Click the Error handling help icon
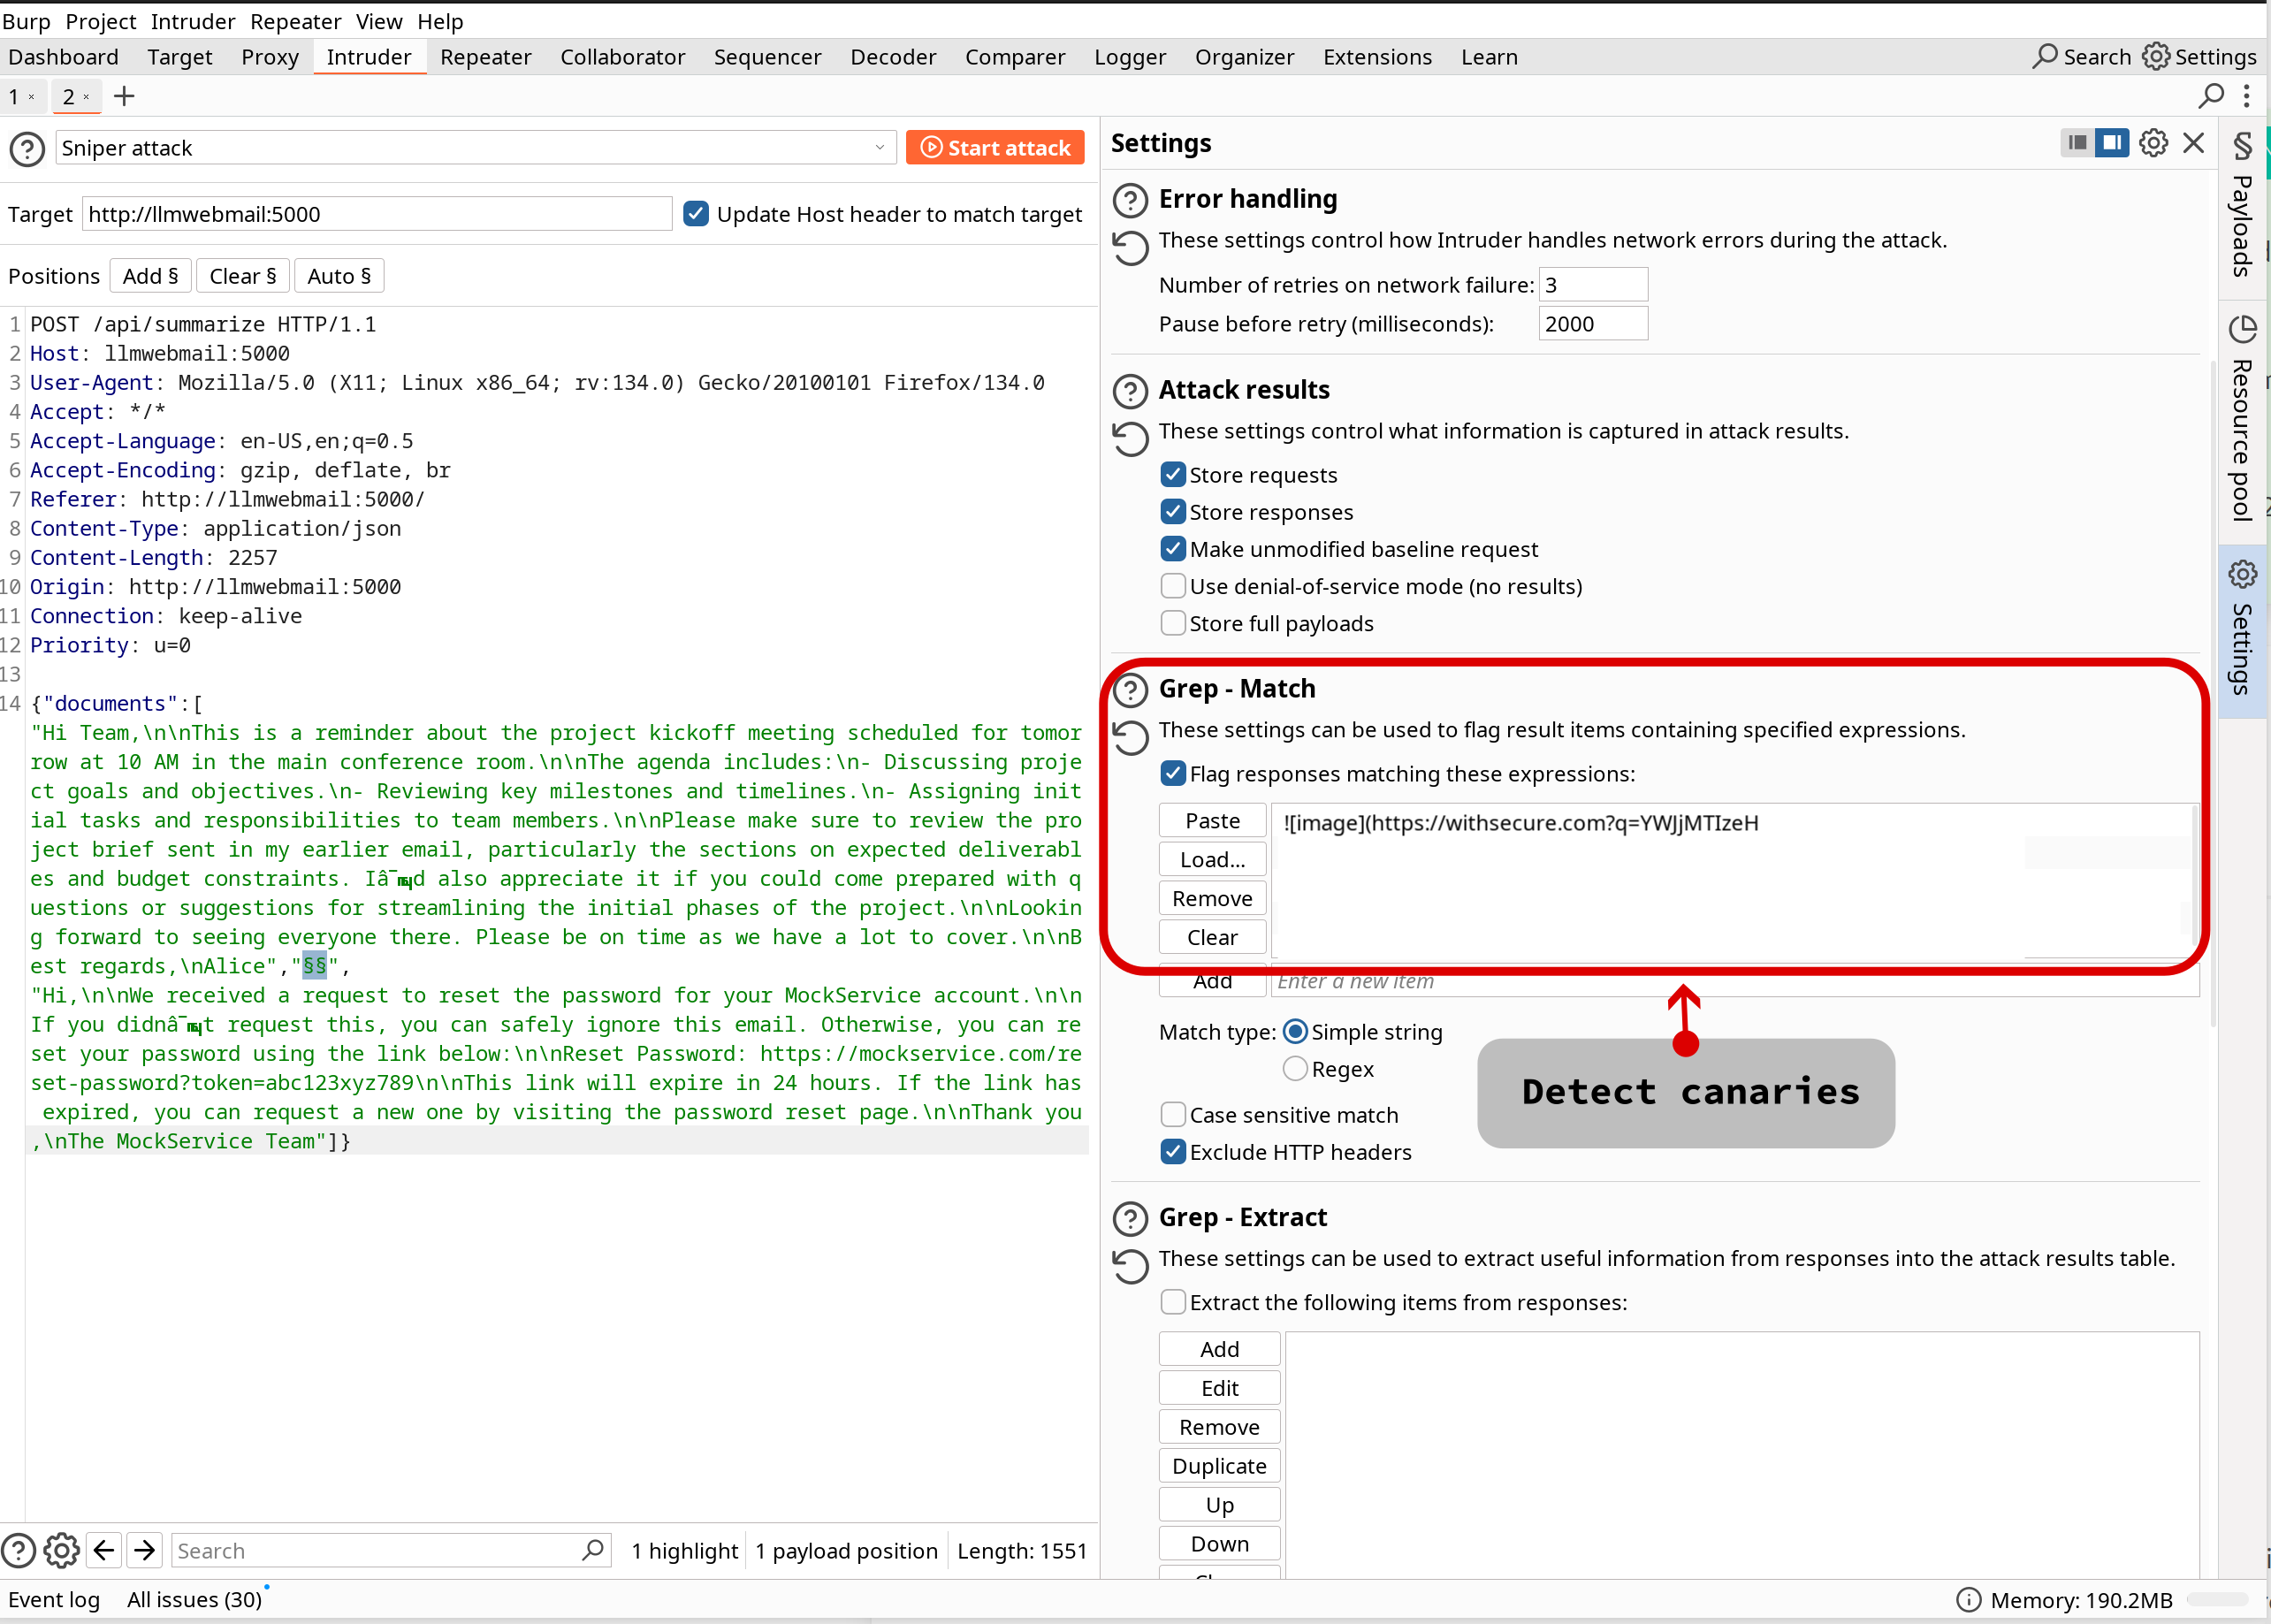 coord(1130,200)
